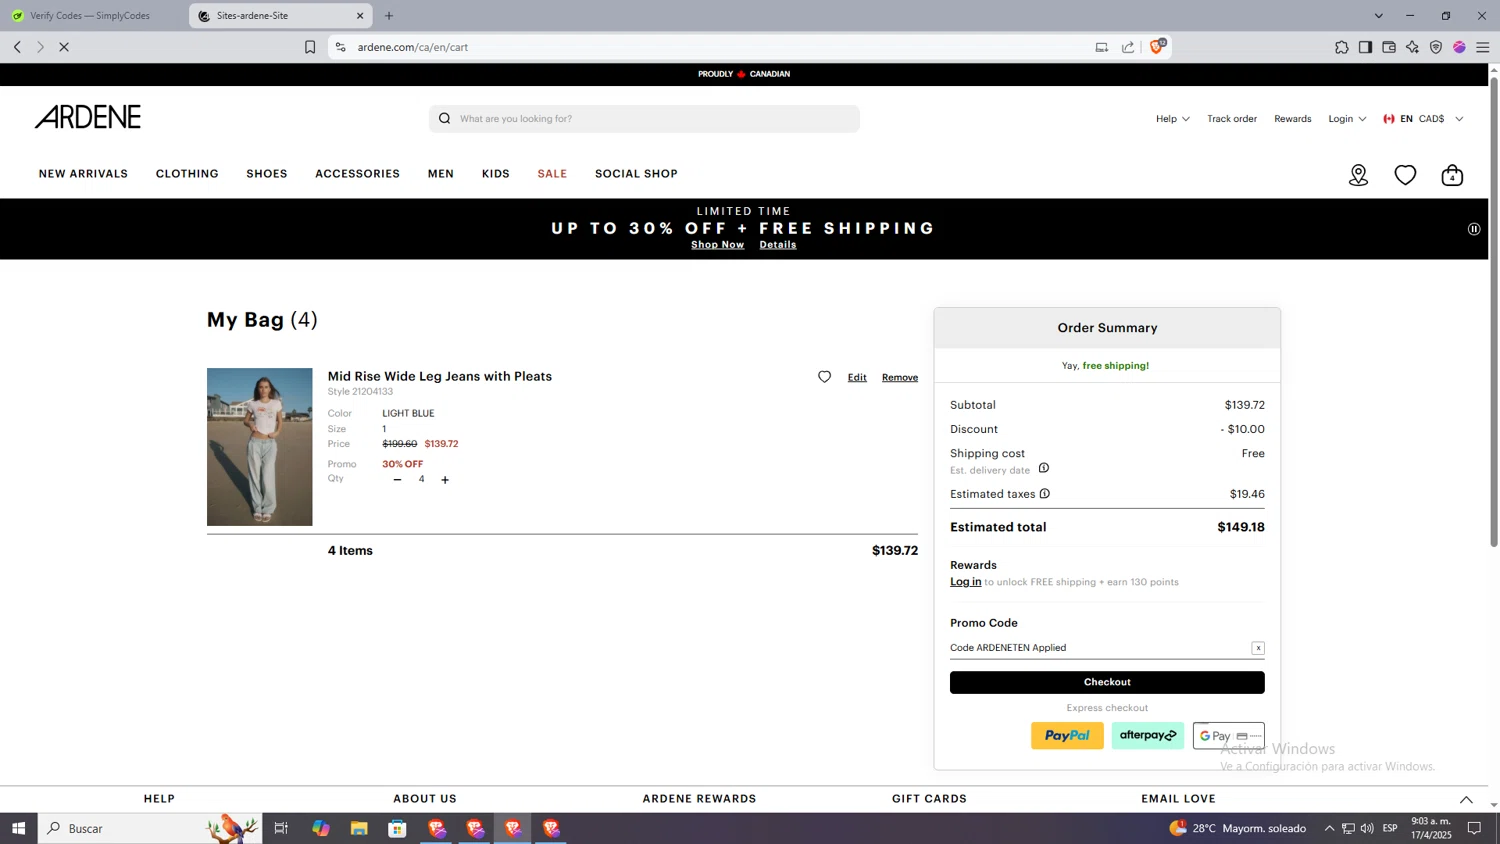Open ACCESSORIES menu
1500x844 pixels.
coord(357,174)
